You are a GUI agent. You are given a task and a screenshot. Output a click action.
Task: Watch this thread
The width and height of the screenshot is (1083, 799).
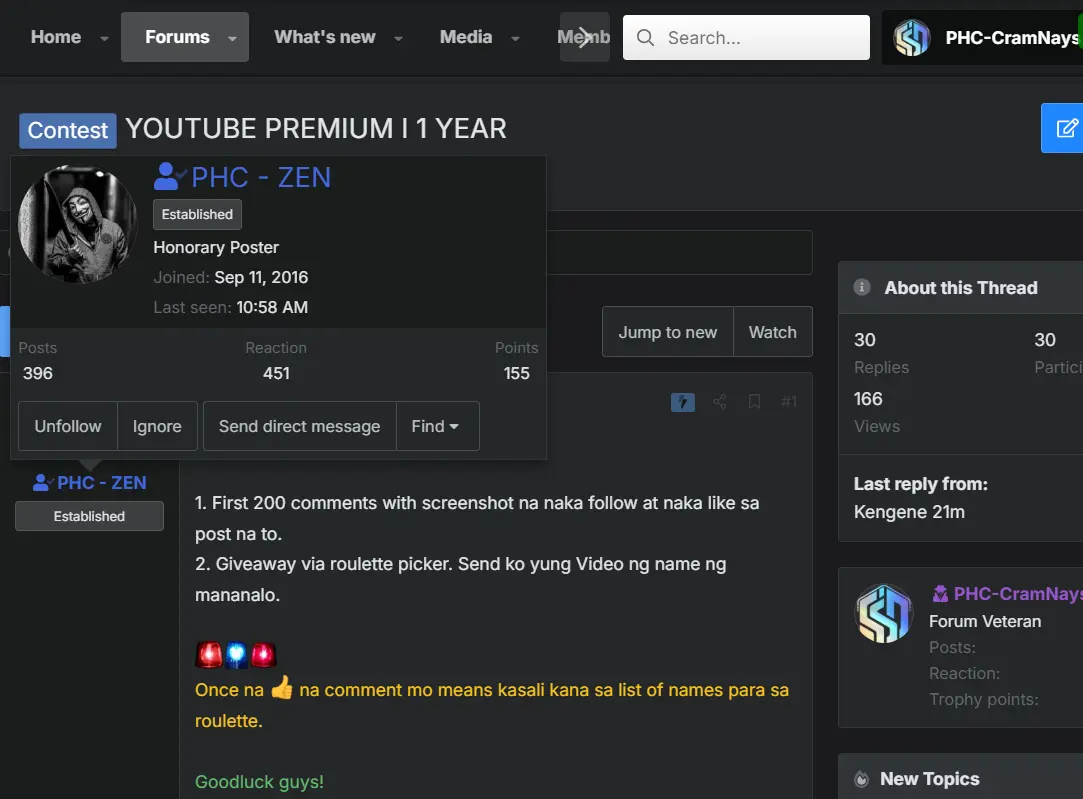(x=773, y=332)
